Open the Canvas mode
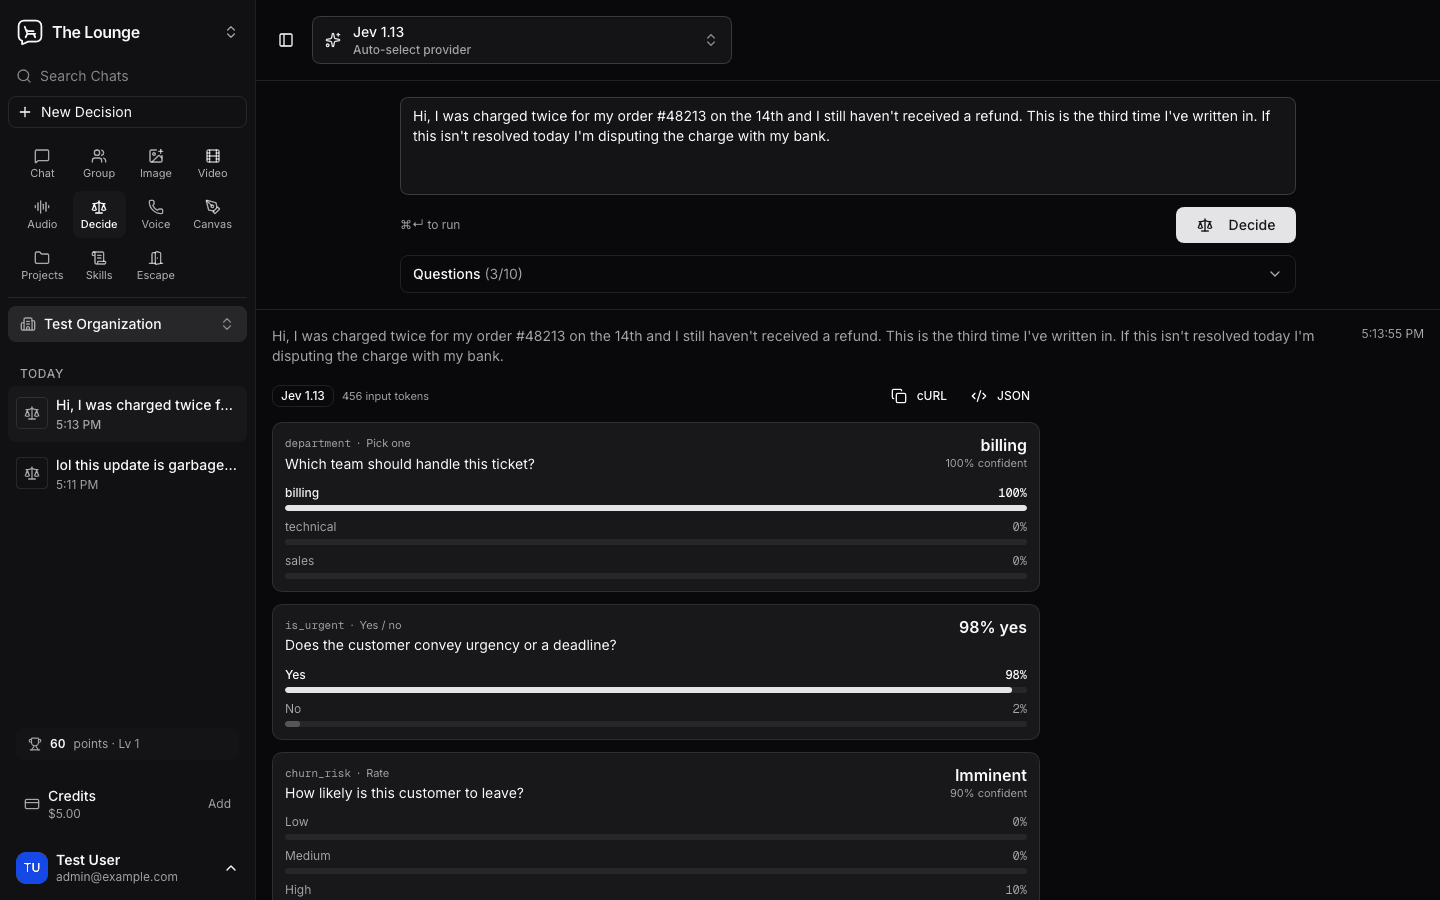 [213, 214]
